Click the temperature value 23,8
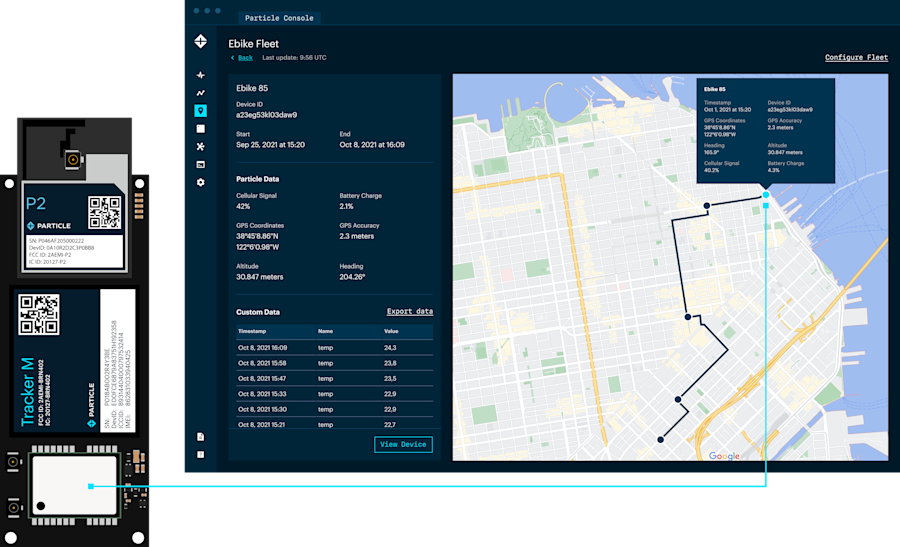 point(390,363)
